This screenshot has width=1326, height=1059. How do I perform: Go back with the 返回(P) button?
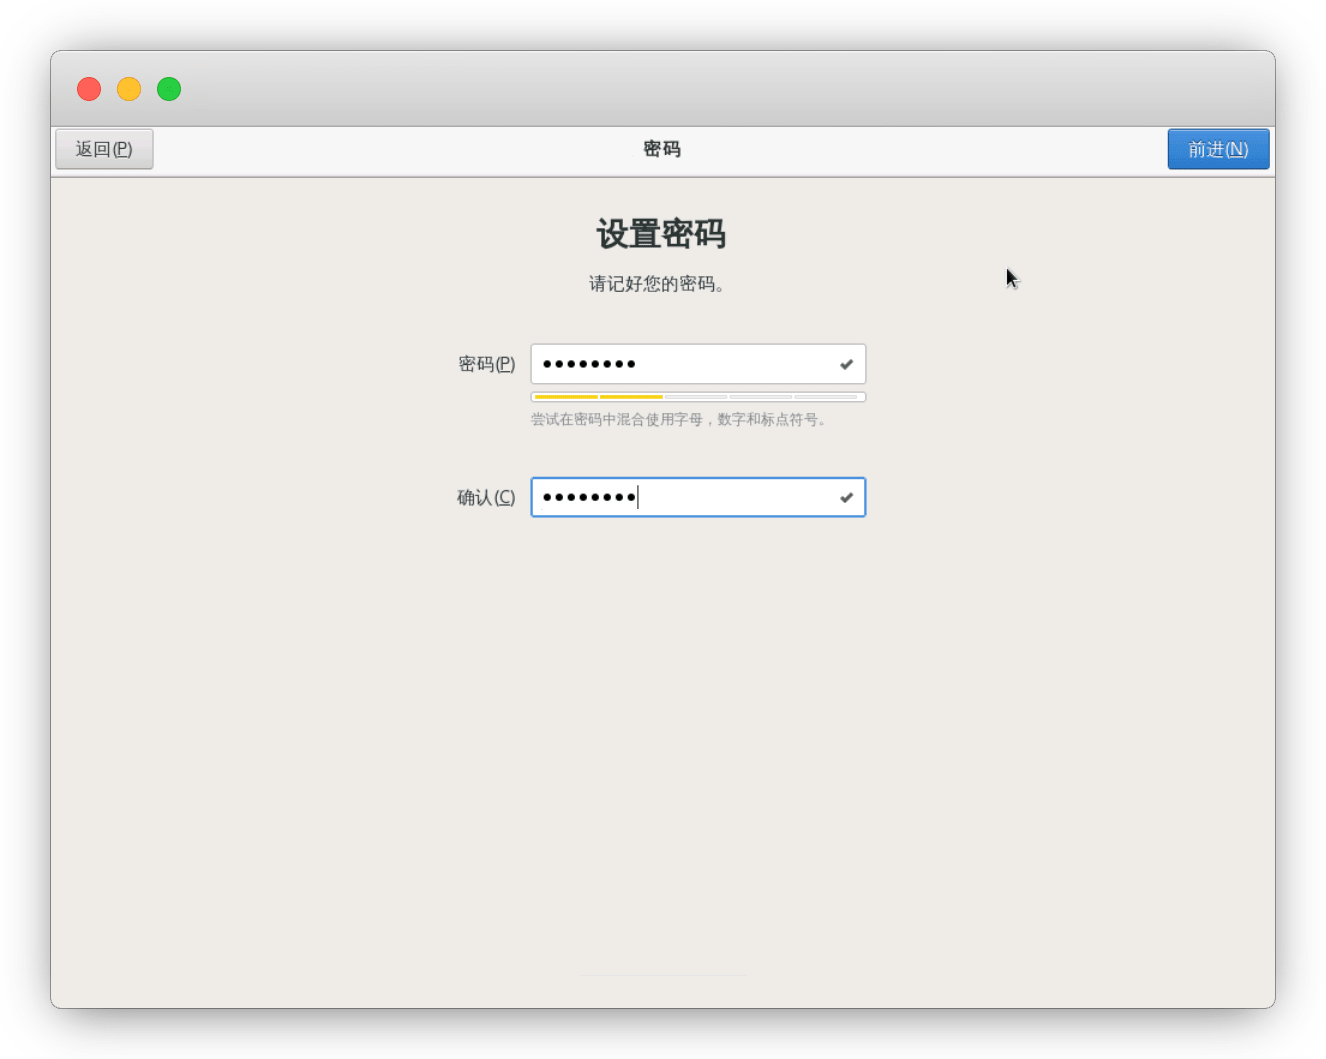104,149
